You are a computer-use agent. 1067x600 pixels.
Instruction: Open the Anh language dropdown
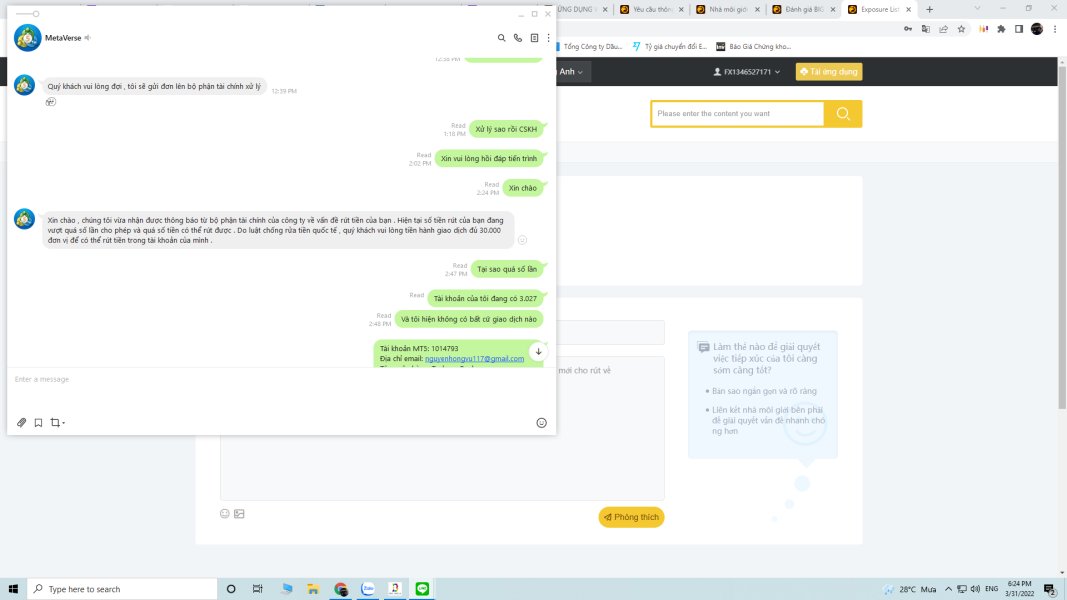point(571,71)
